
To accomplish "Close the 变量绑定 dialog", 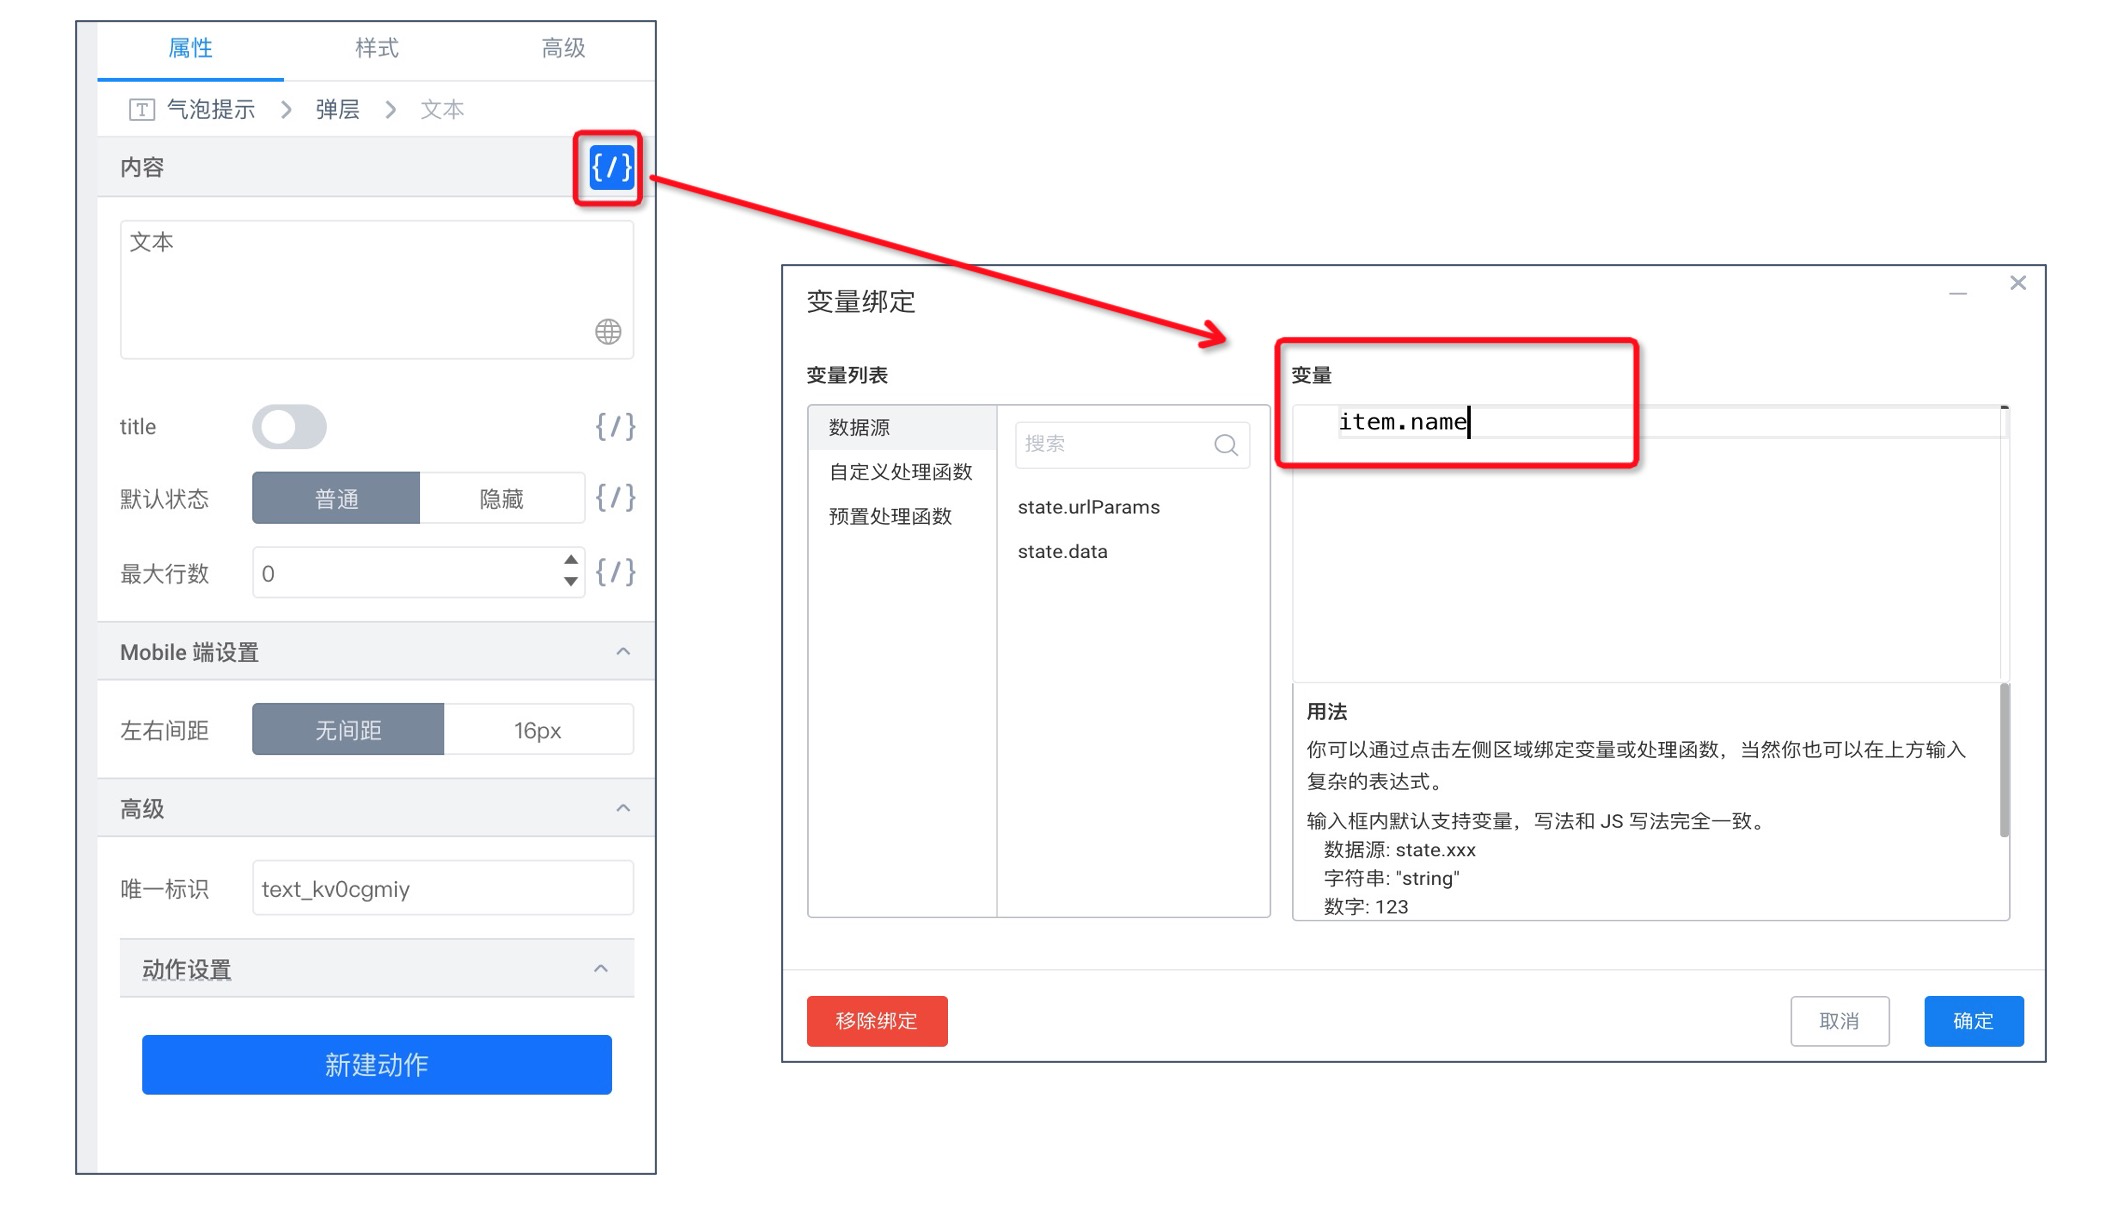I will click(2018, 283).
